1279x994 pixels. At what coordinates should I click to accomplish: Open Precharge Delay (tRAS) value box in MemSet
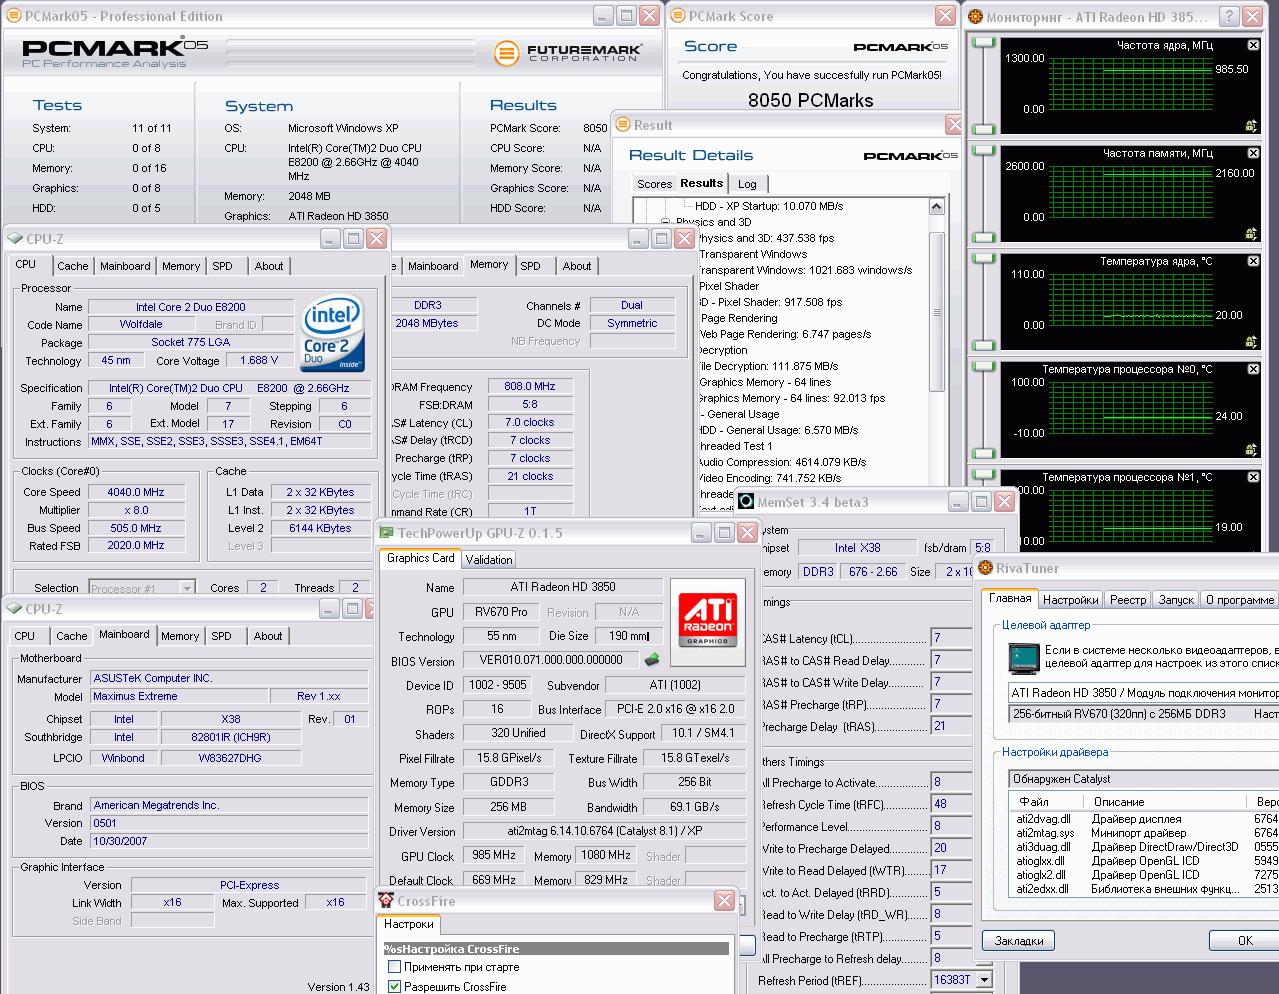(949, 726)
